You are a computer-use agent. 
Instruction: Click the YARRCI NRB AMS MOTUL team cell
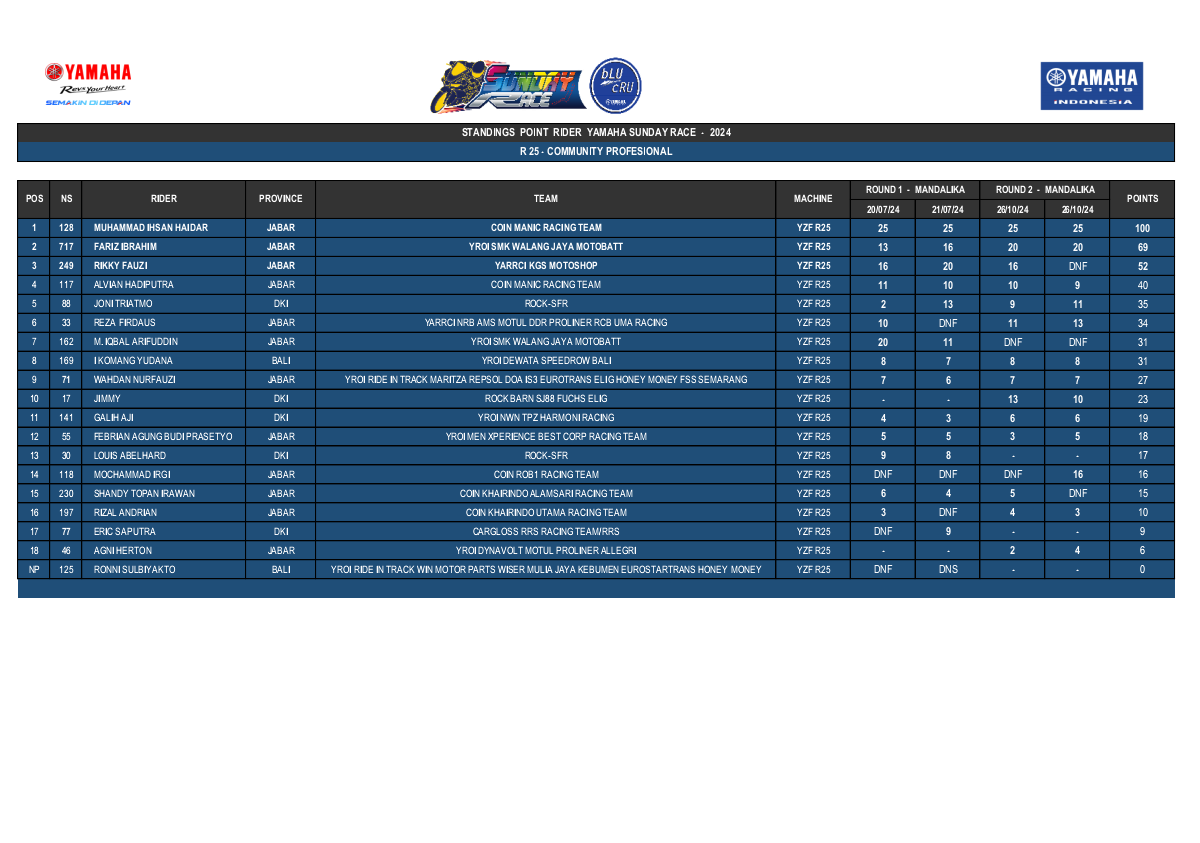coord(546,323)
